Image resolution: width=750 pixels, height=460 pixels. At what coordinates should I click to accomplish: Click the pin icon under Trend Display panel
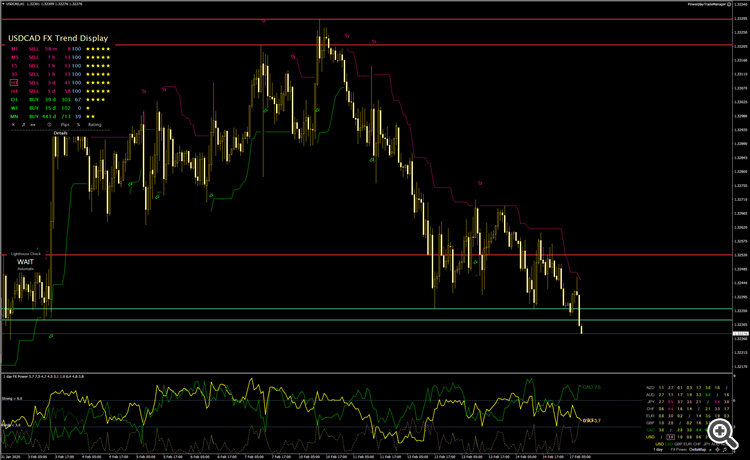(x=23, y=125)
